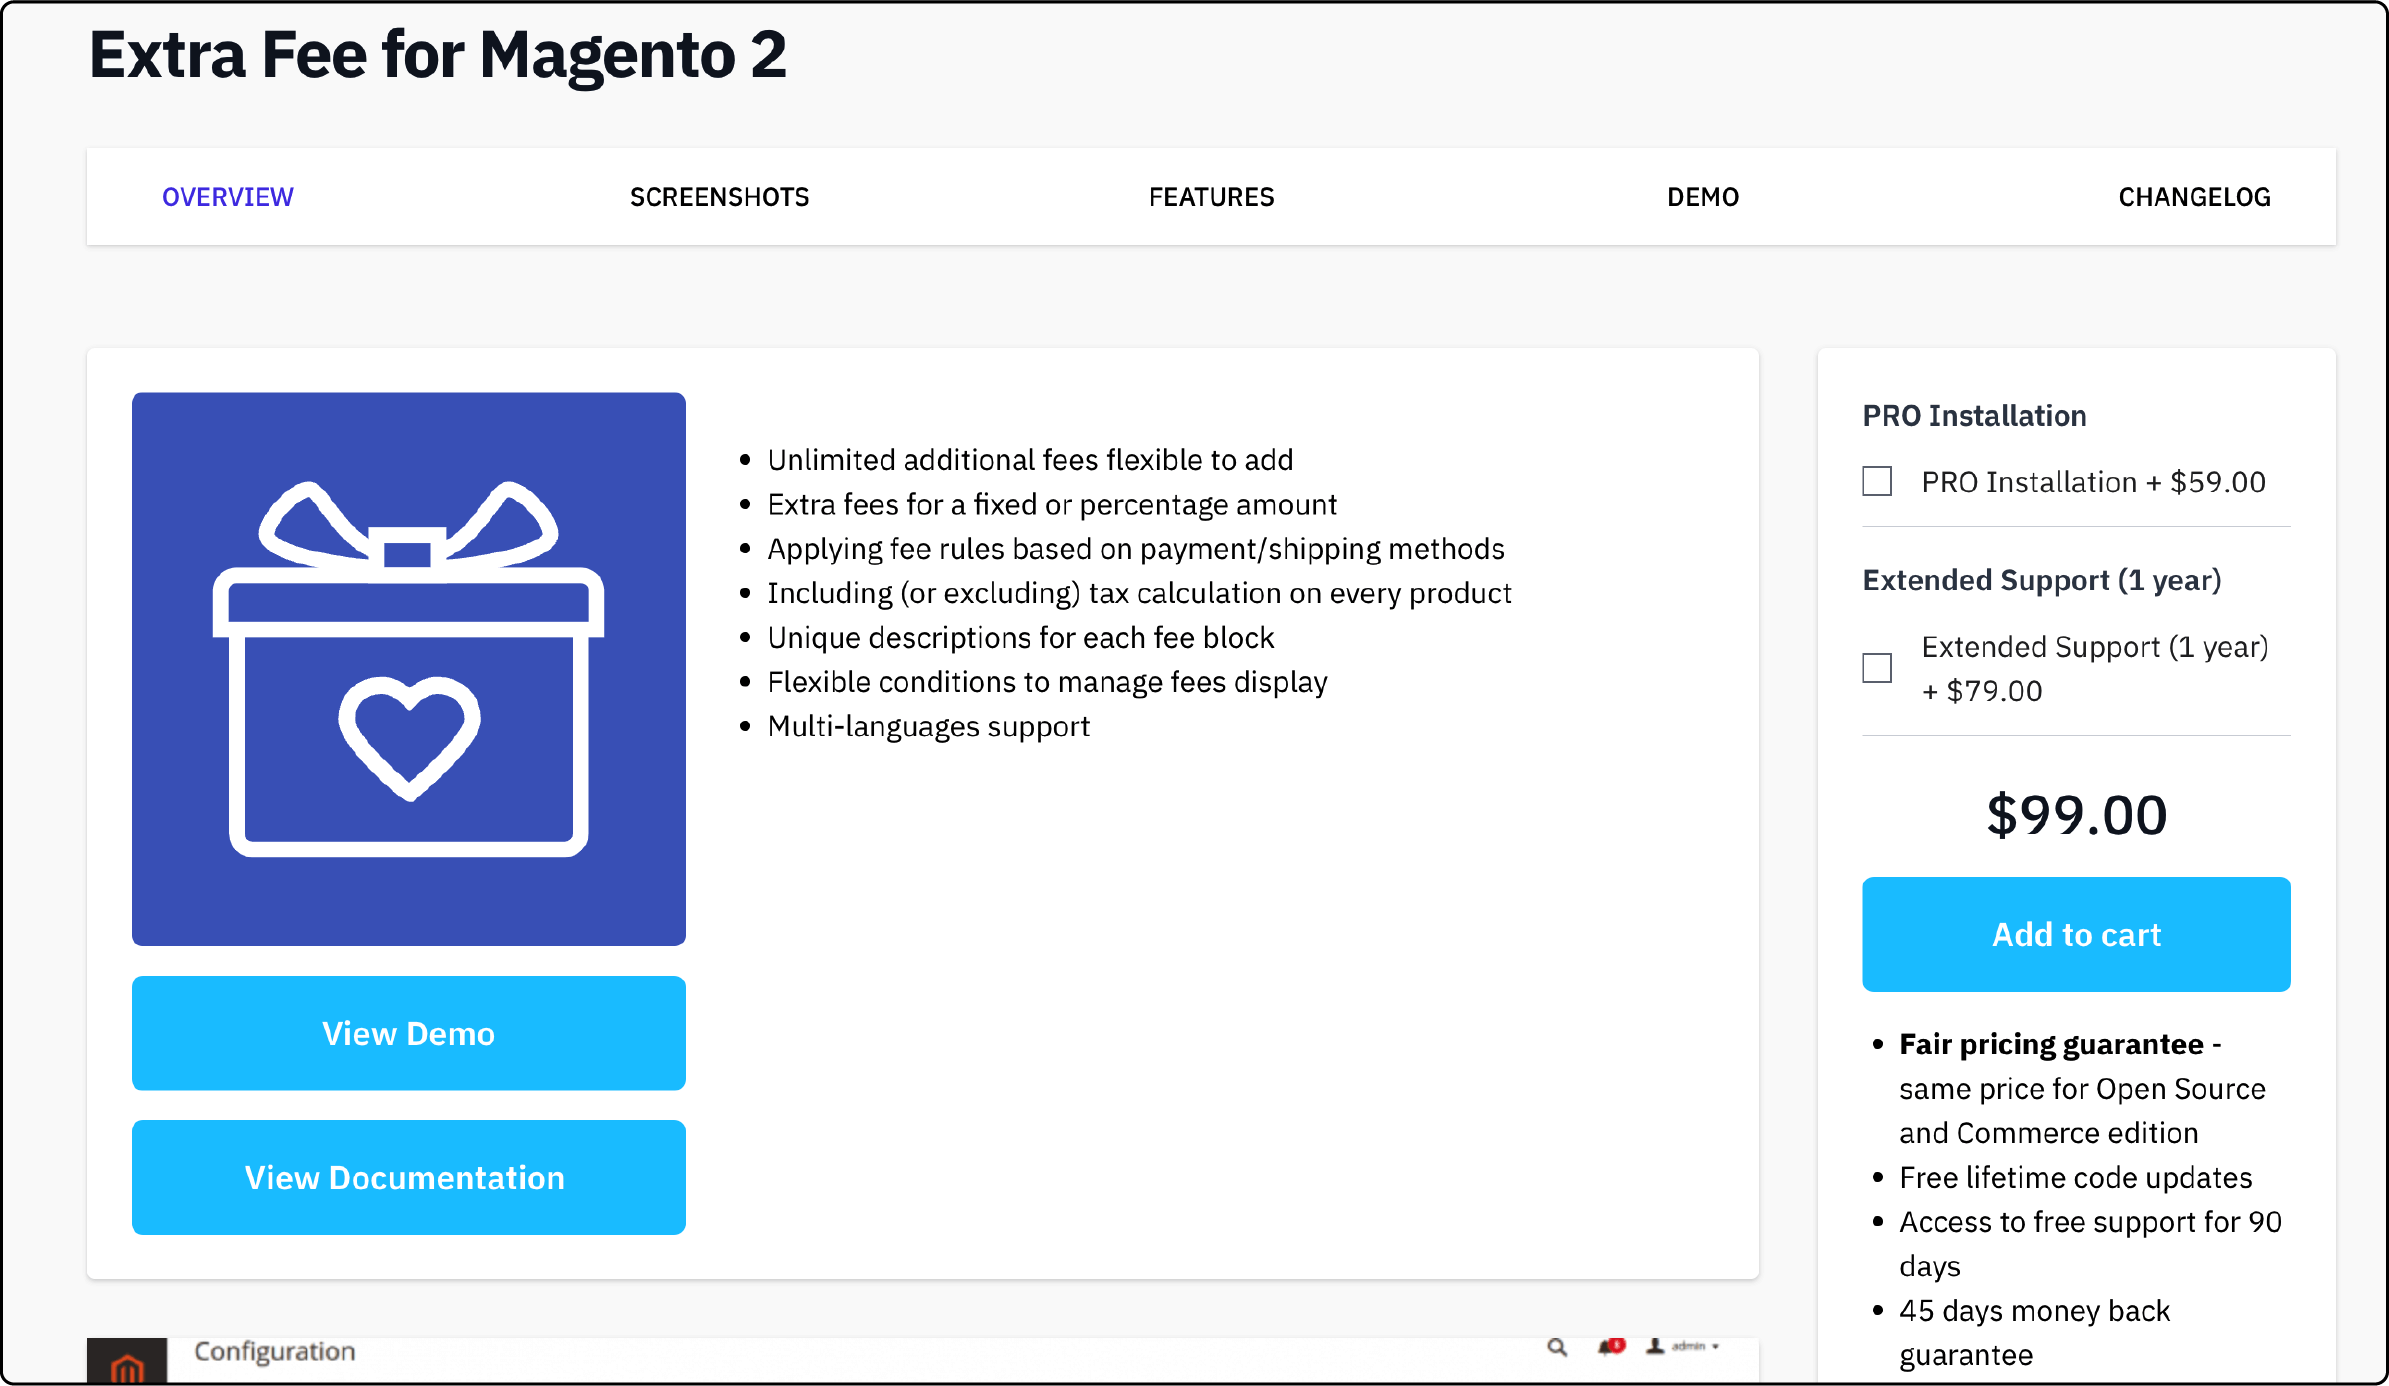The width and height of the screenshot is (2389, 1386).
Task: Click the gift box product image
Action: (408, 669)
